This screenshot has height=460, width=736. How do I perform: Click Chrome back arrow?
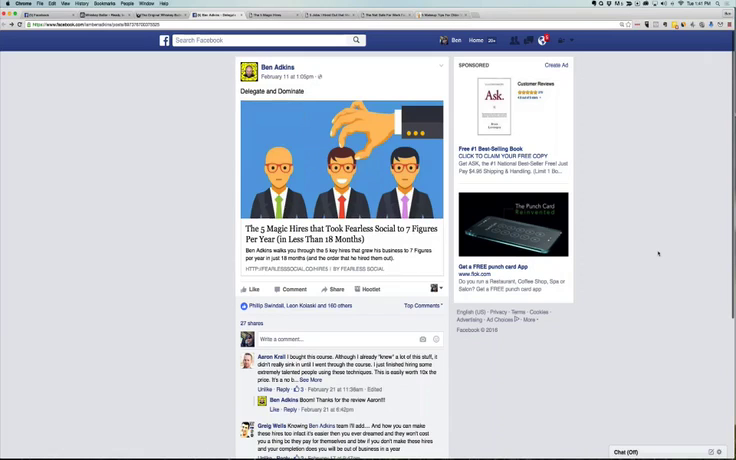(4, 24)
